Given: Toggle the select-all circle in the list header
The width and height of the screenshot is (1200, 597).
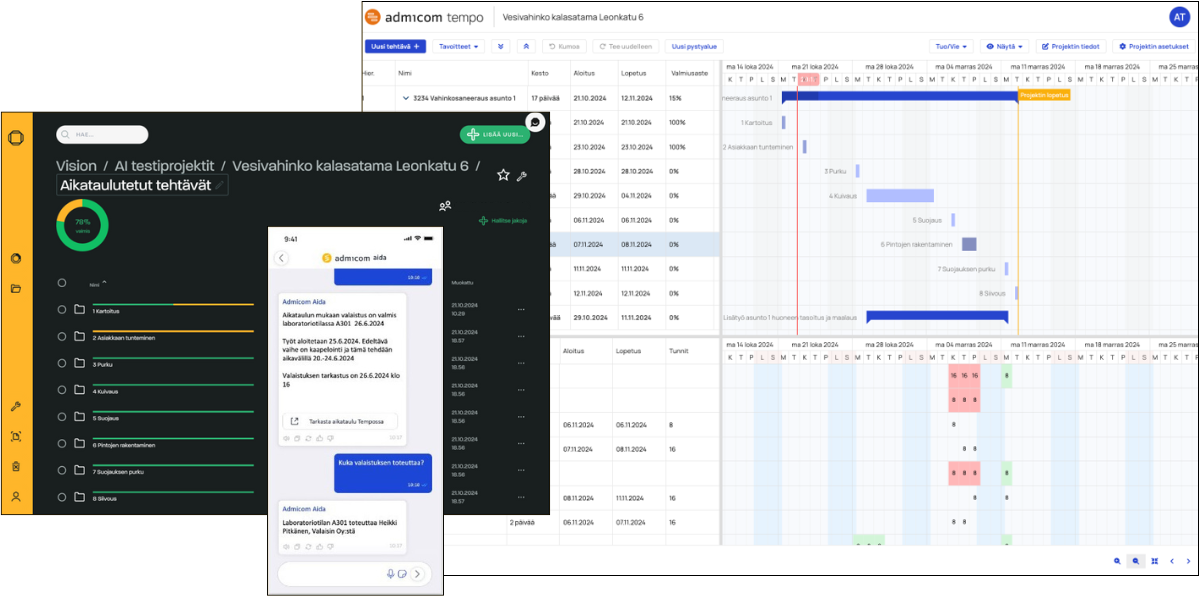Looking at the screenshot, I should [62, 283].
